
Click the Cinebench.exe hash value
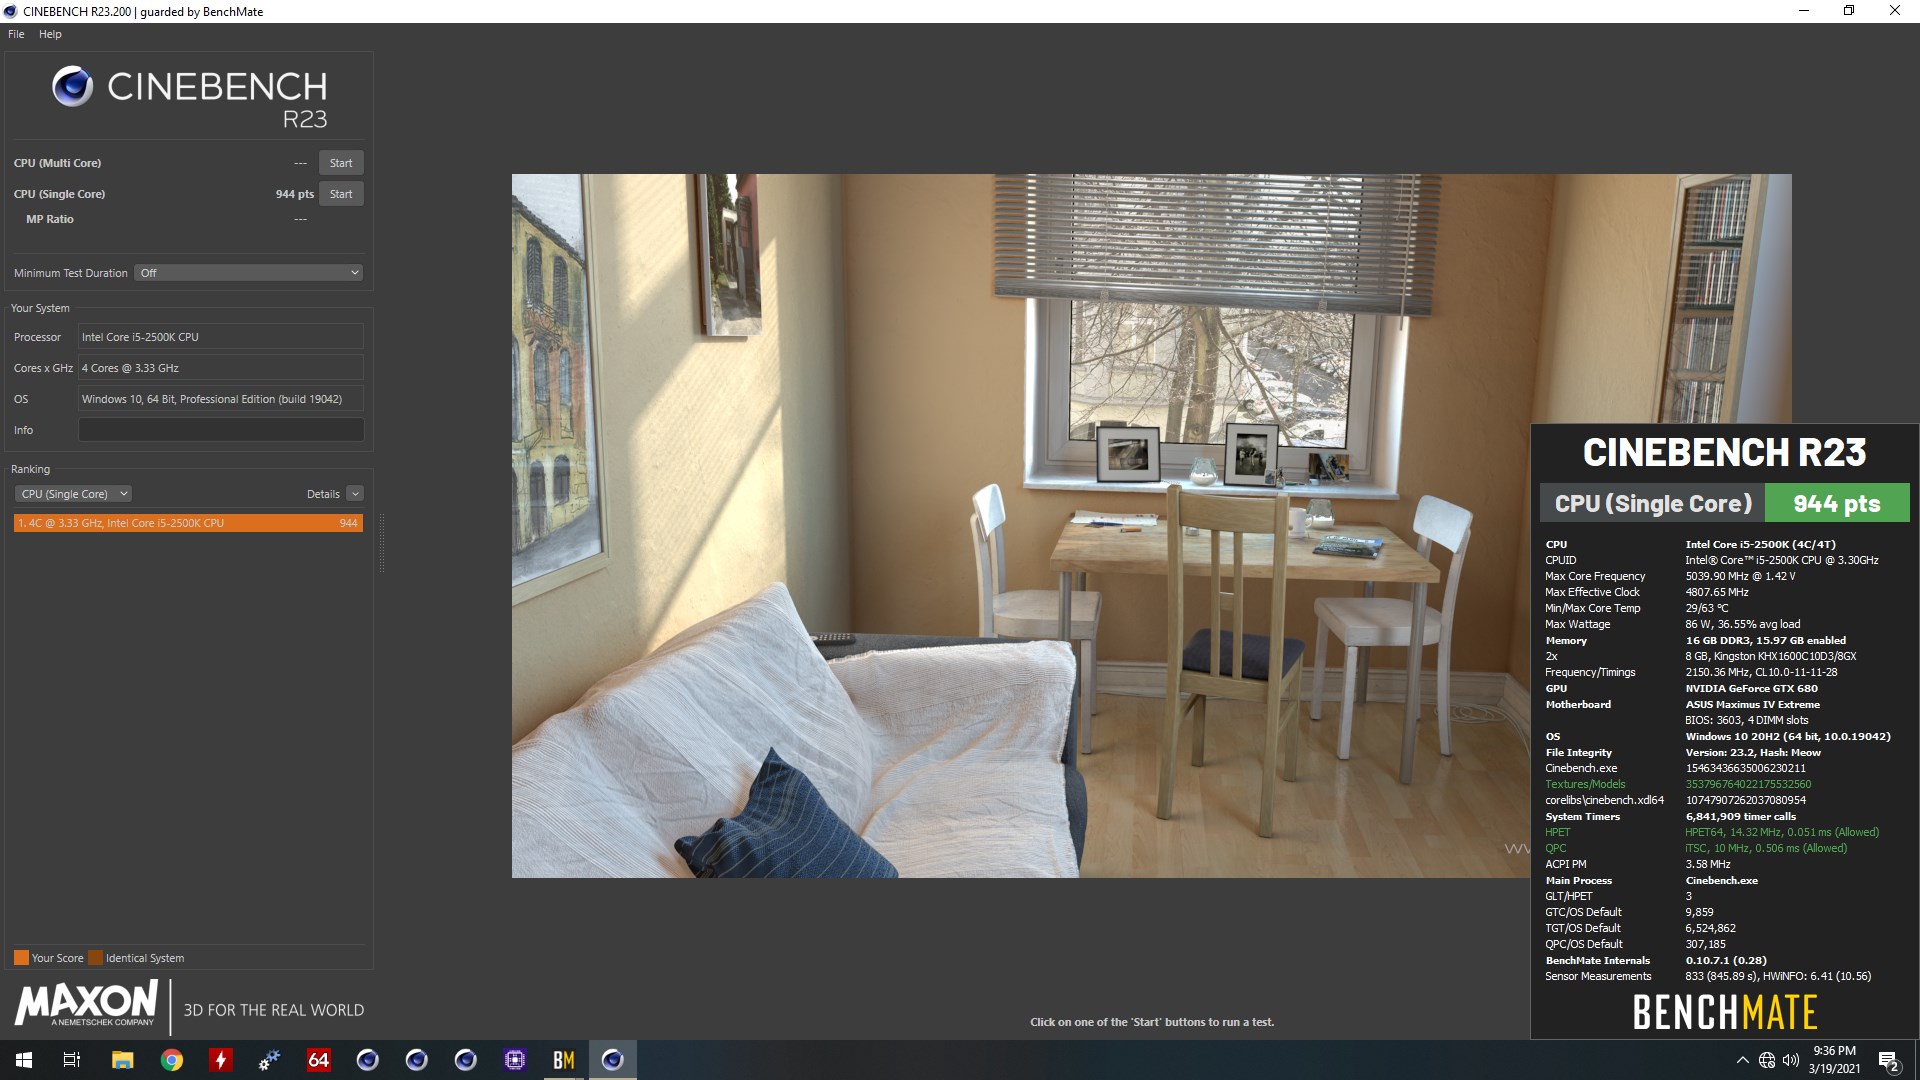pyautogui.click(x=1745, y=768)
